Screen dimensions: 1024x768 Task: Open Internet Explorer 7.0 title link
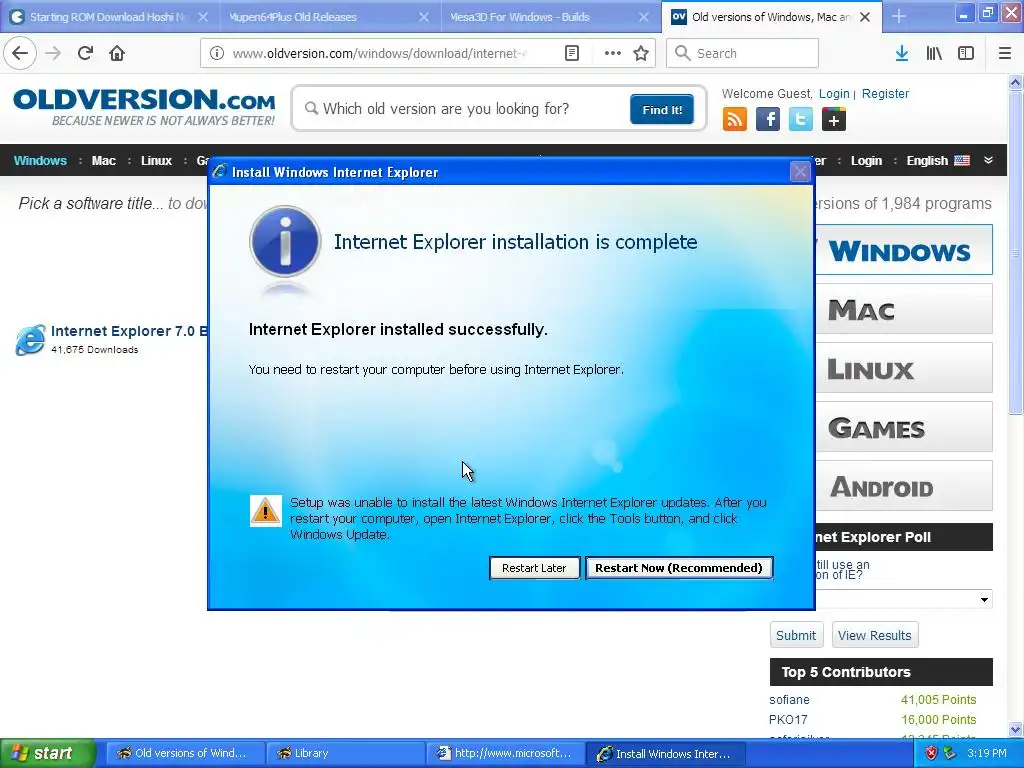point(129,331)
